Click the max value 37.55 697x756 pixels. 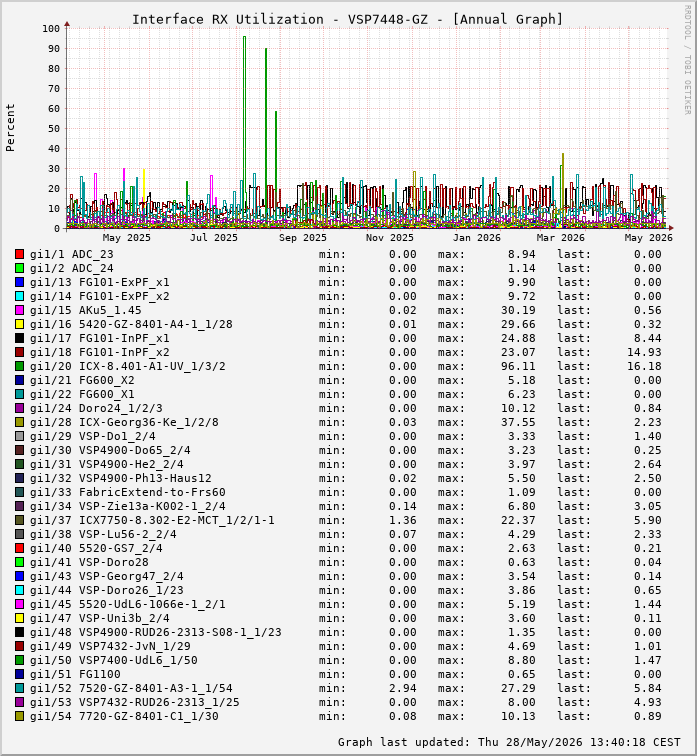pos(518,422)
